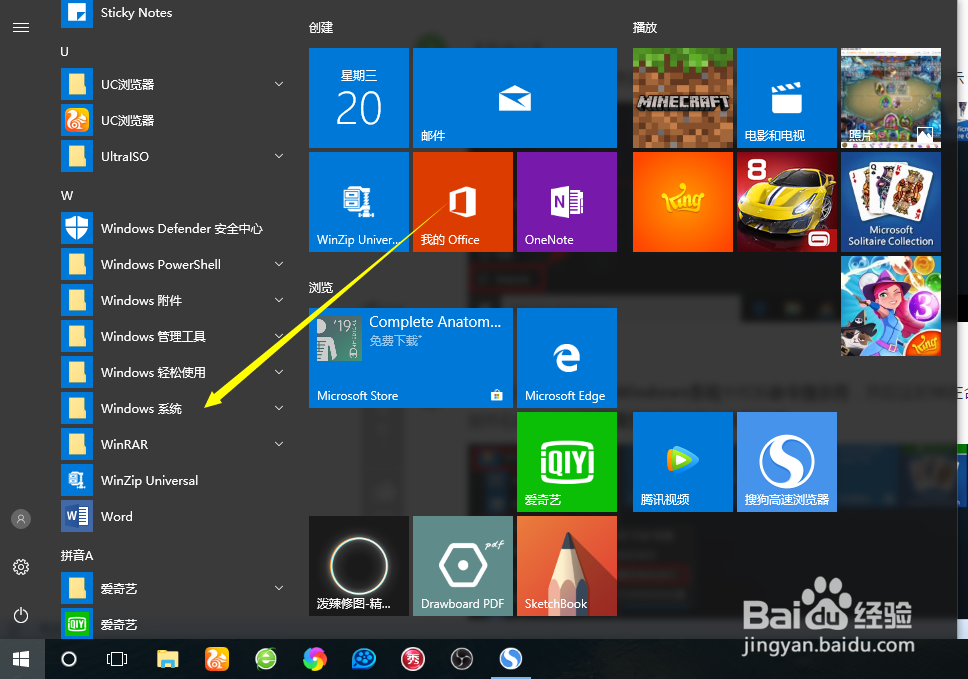
Task: Open Bubble Witch 3 game tile
Action: 891,306
